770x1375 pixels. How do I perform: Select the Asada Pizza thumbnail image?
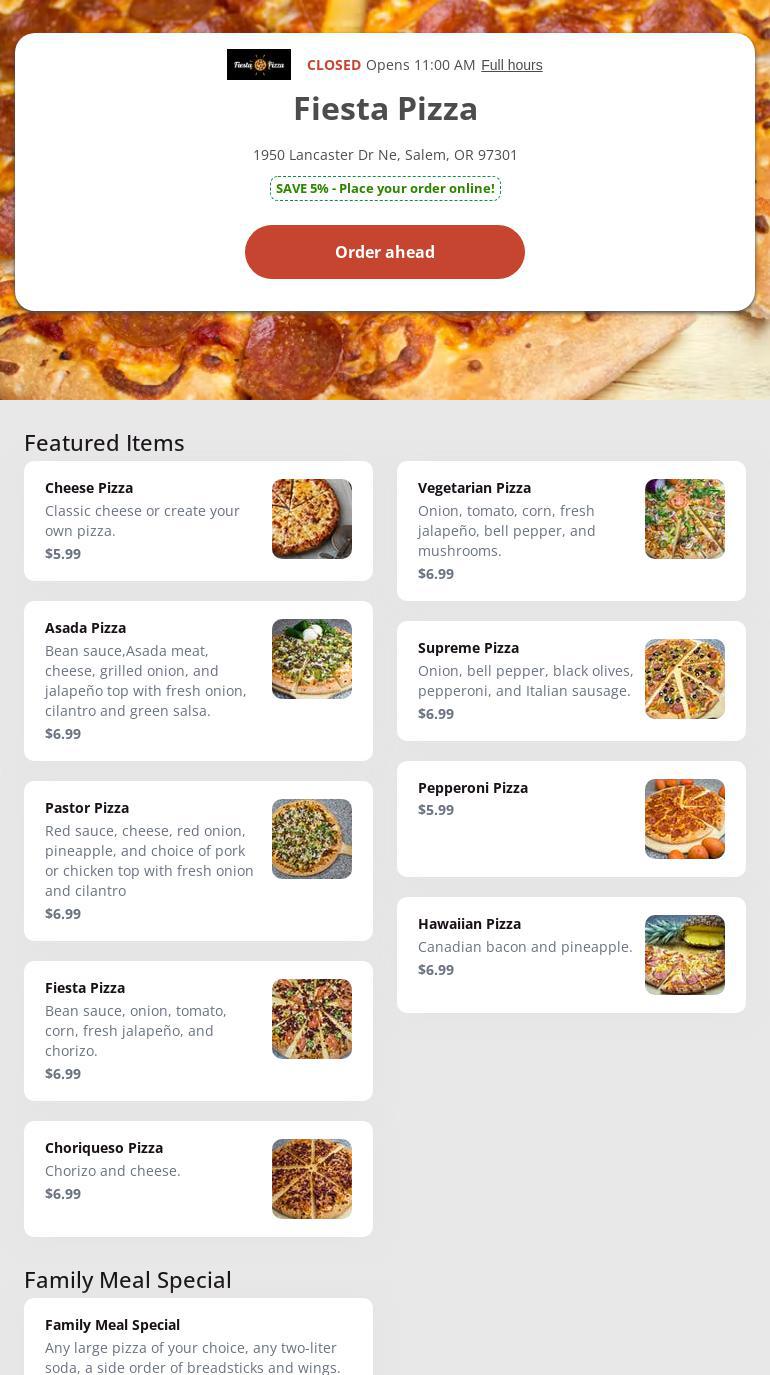click(x=312, y=659)
